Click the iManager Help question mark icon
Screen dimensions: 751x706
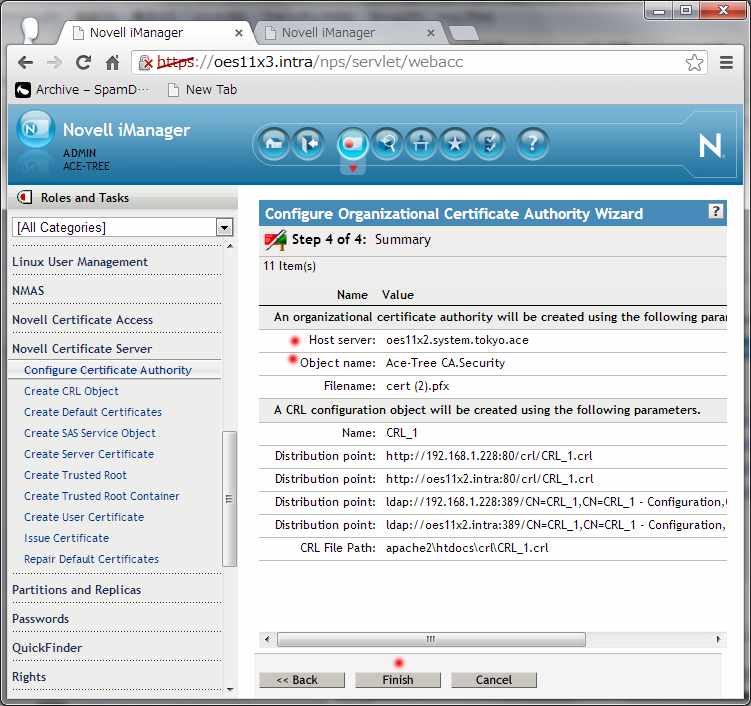tap(532, 143)
